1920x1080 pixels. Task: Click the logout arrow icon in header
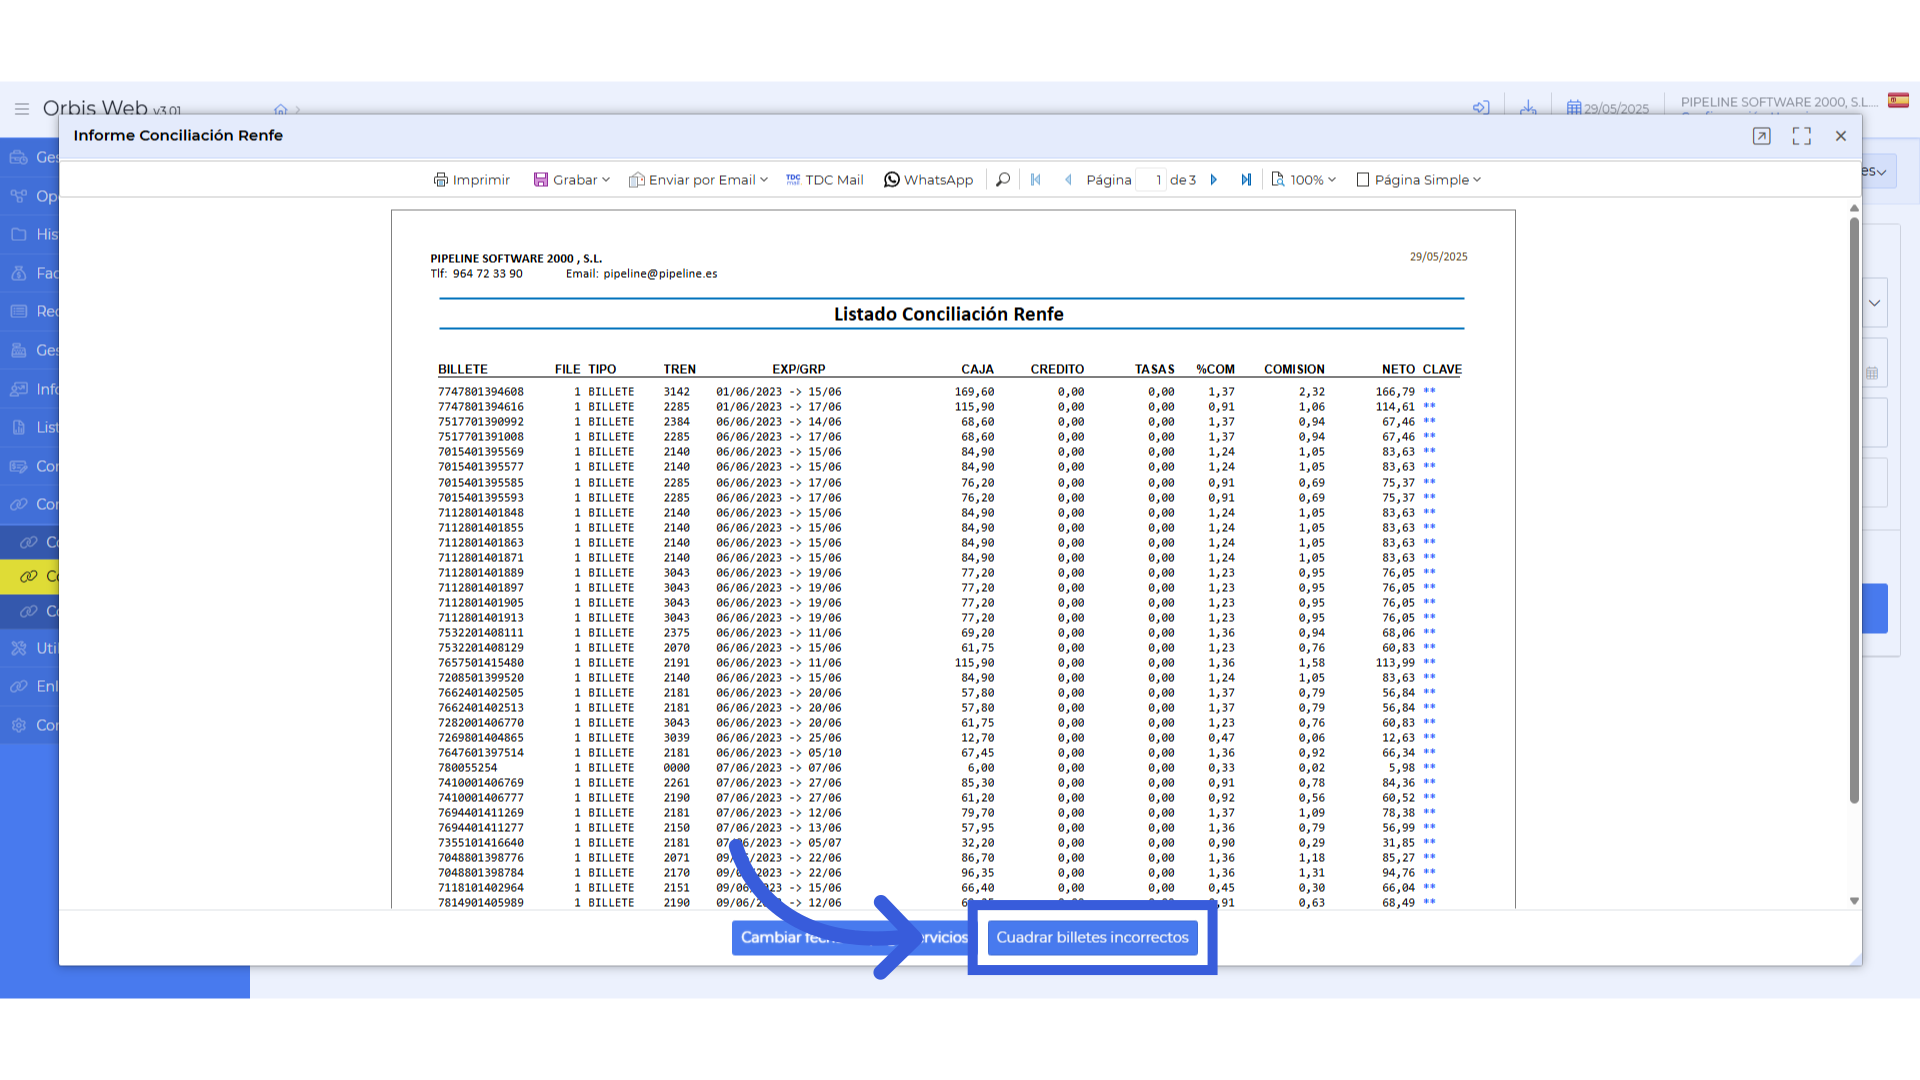(1481, 107)
